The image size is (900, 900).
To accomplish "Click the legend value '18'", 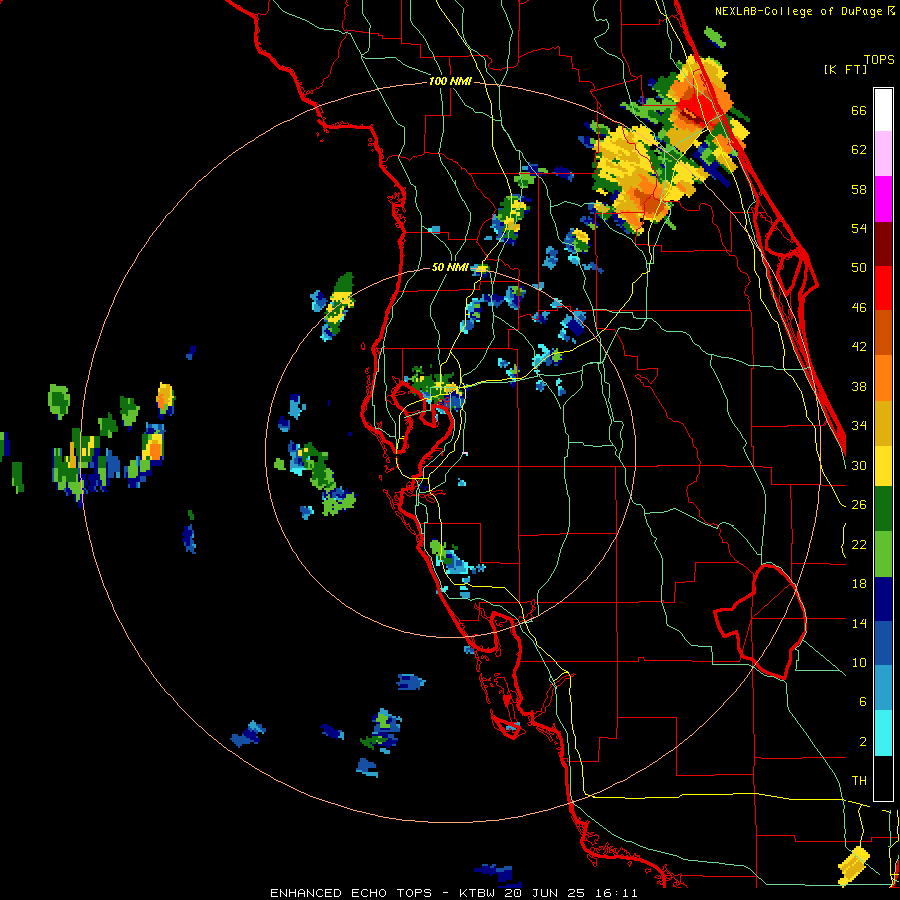I will 859,584.
